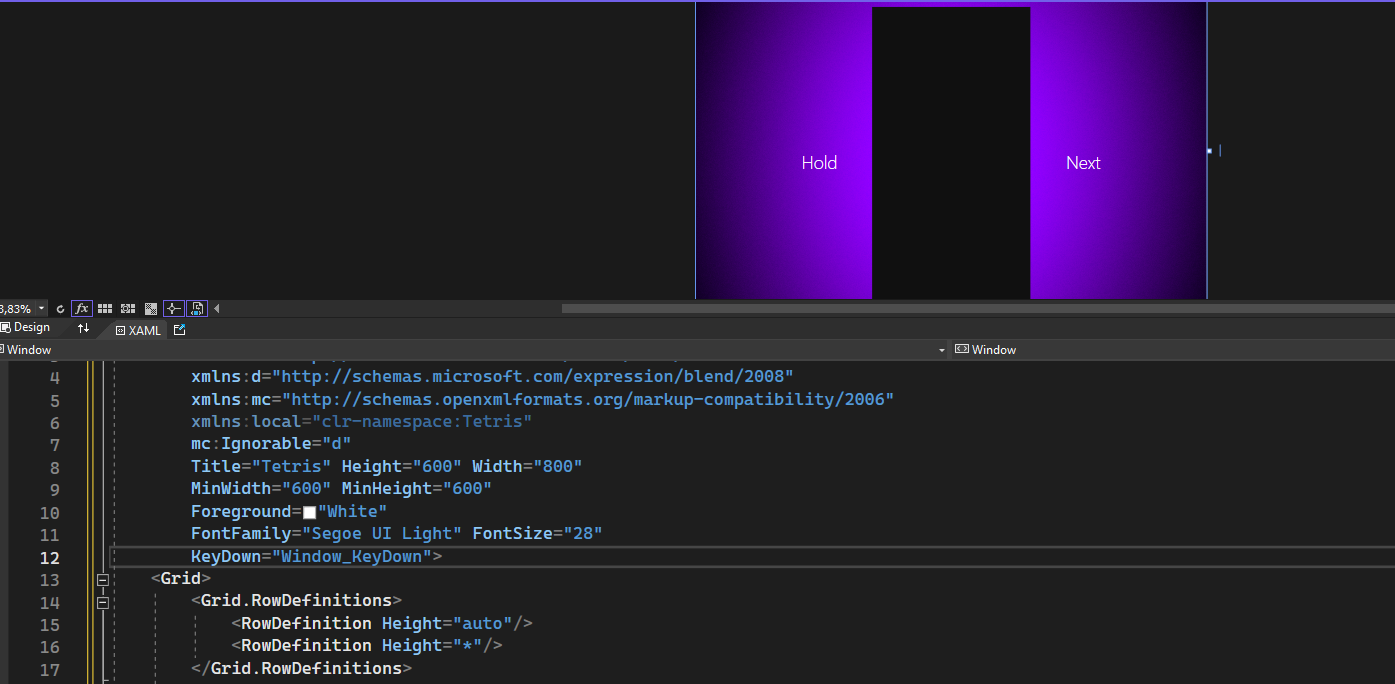
Task: Switch to the Design tab
Action: 26,327
